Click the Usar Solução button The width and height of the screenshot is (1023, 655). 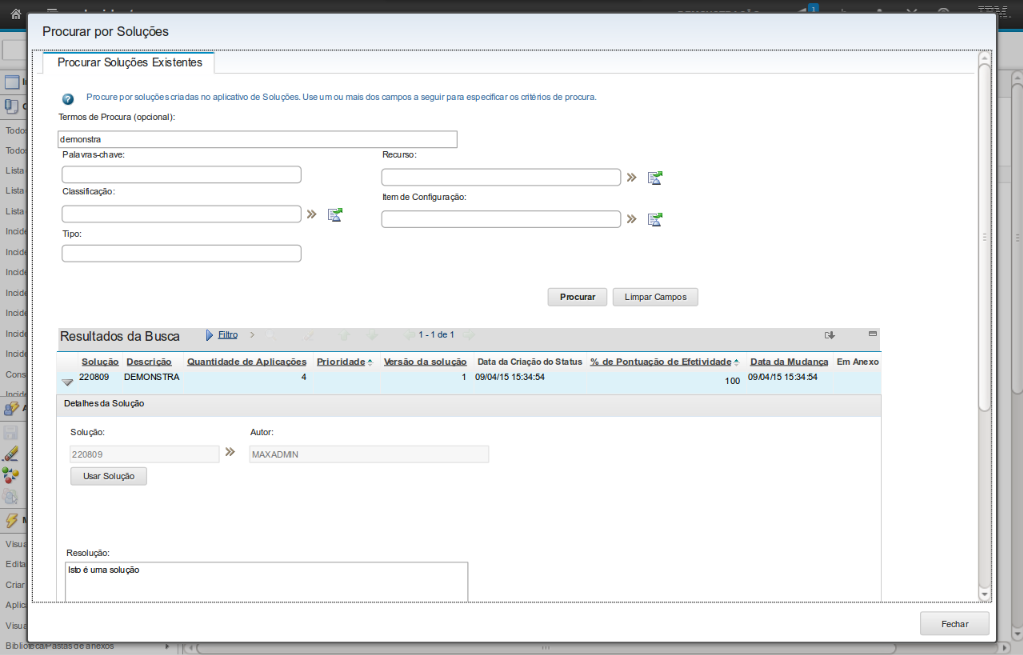coord(109,476)
